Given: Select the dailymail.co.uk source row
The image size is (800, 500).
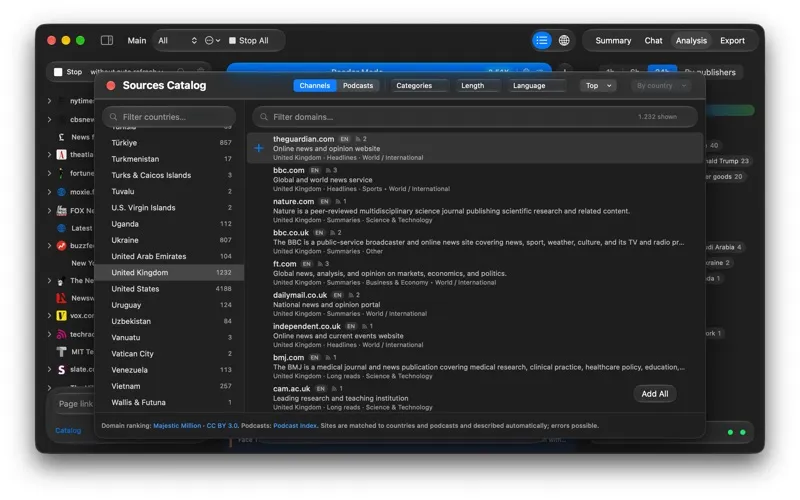Looking at the screenshot, I should coord(474,304).
